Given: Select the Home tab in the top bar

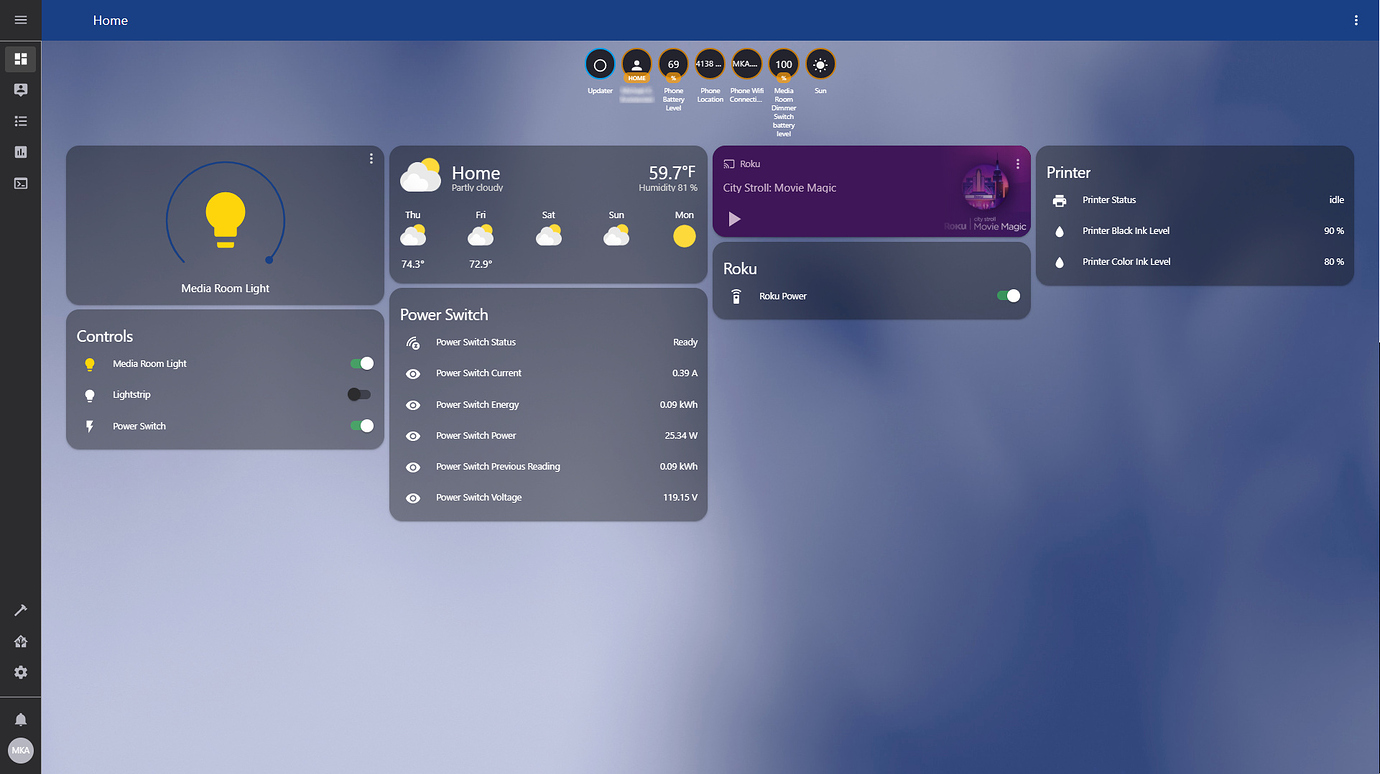Looking at the screenshot, I should [110, 20].
